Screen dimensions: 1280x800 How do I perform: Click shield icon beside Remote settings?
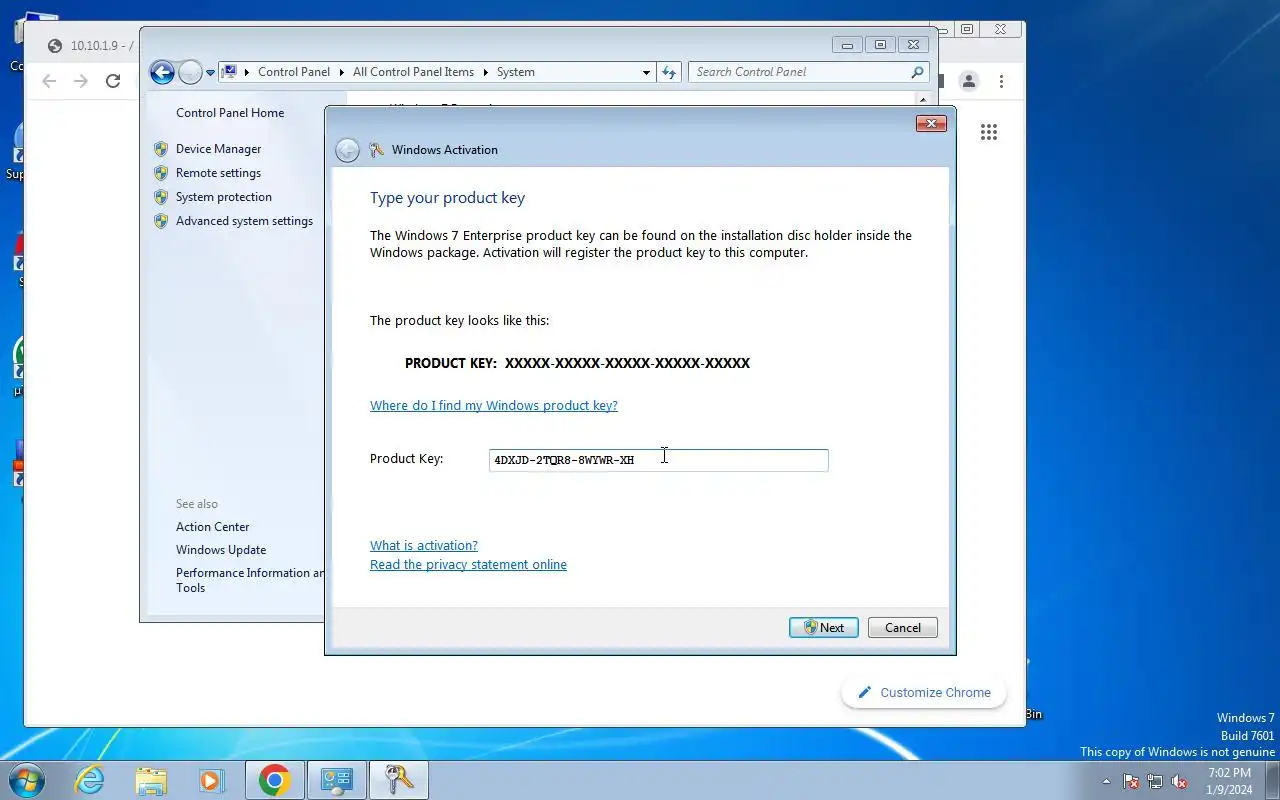coord(161,173)
